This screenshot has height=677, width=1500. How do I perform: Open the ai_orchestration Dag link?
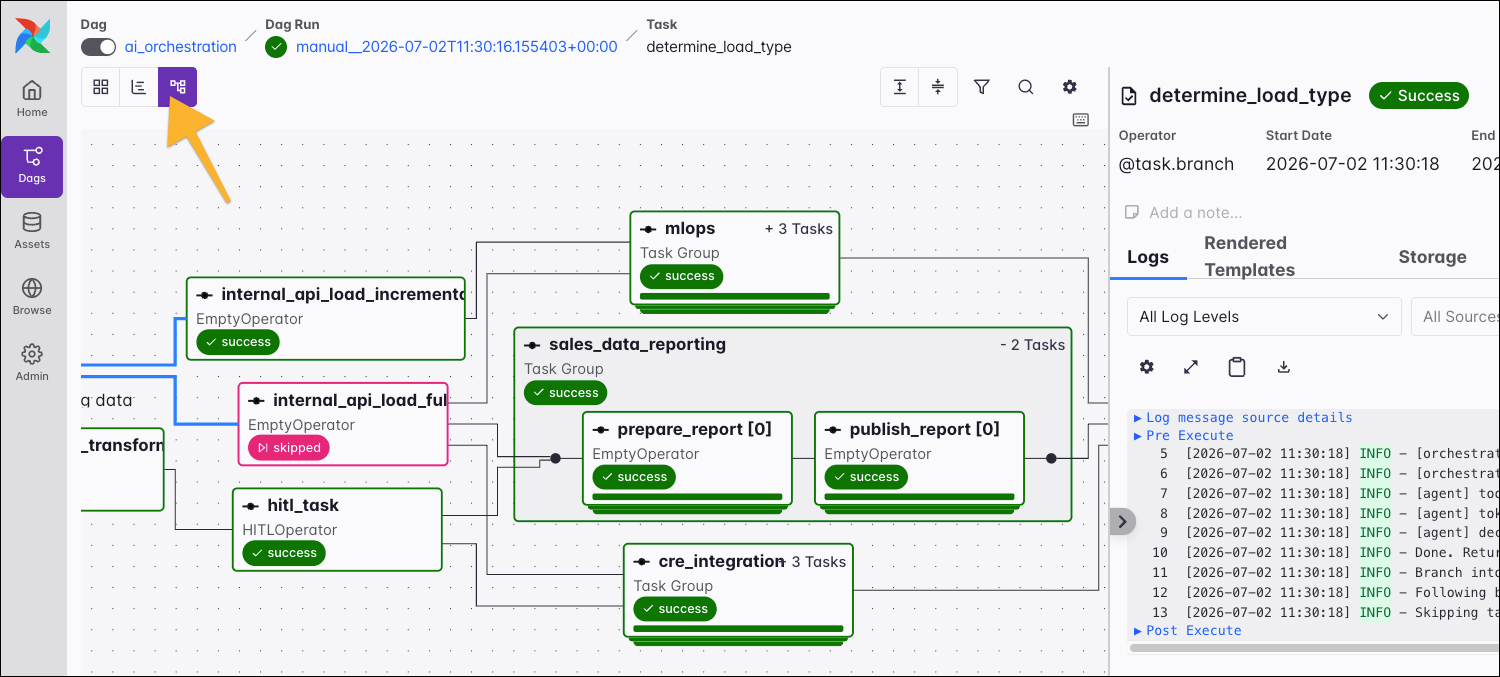(181, 47)
